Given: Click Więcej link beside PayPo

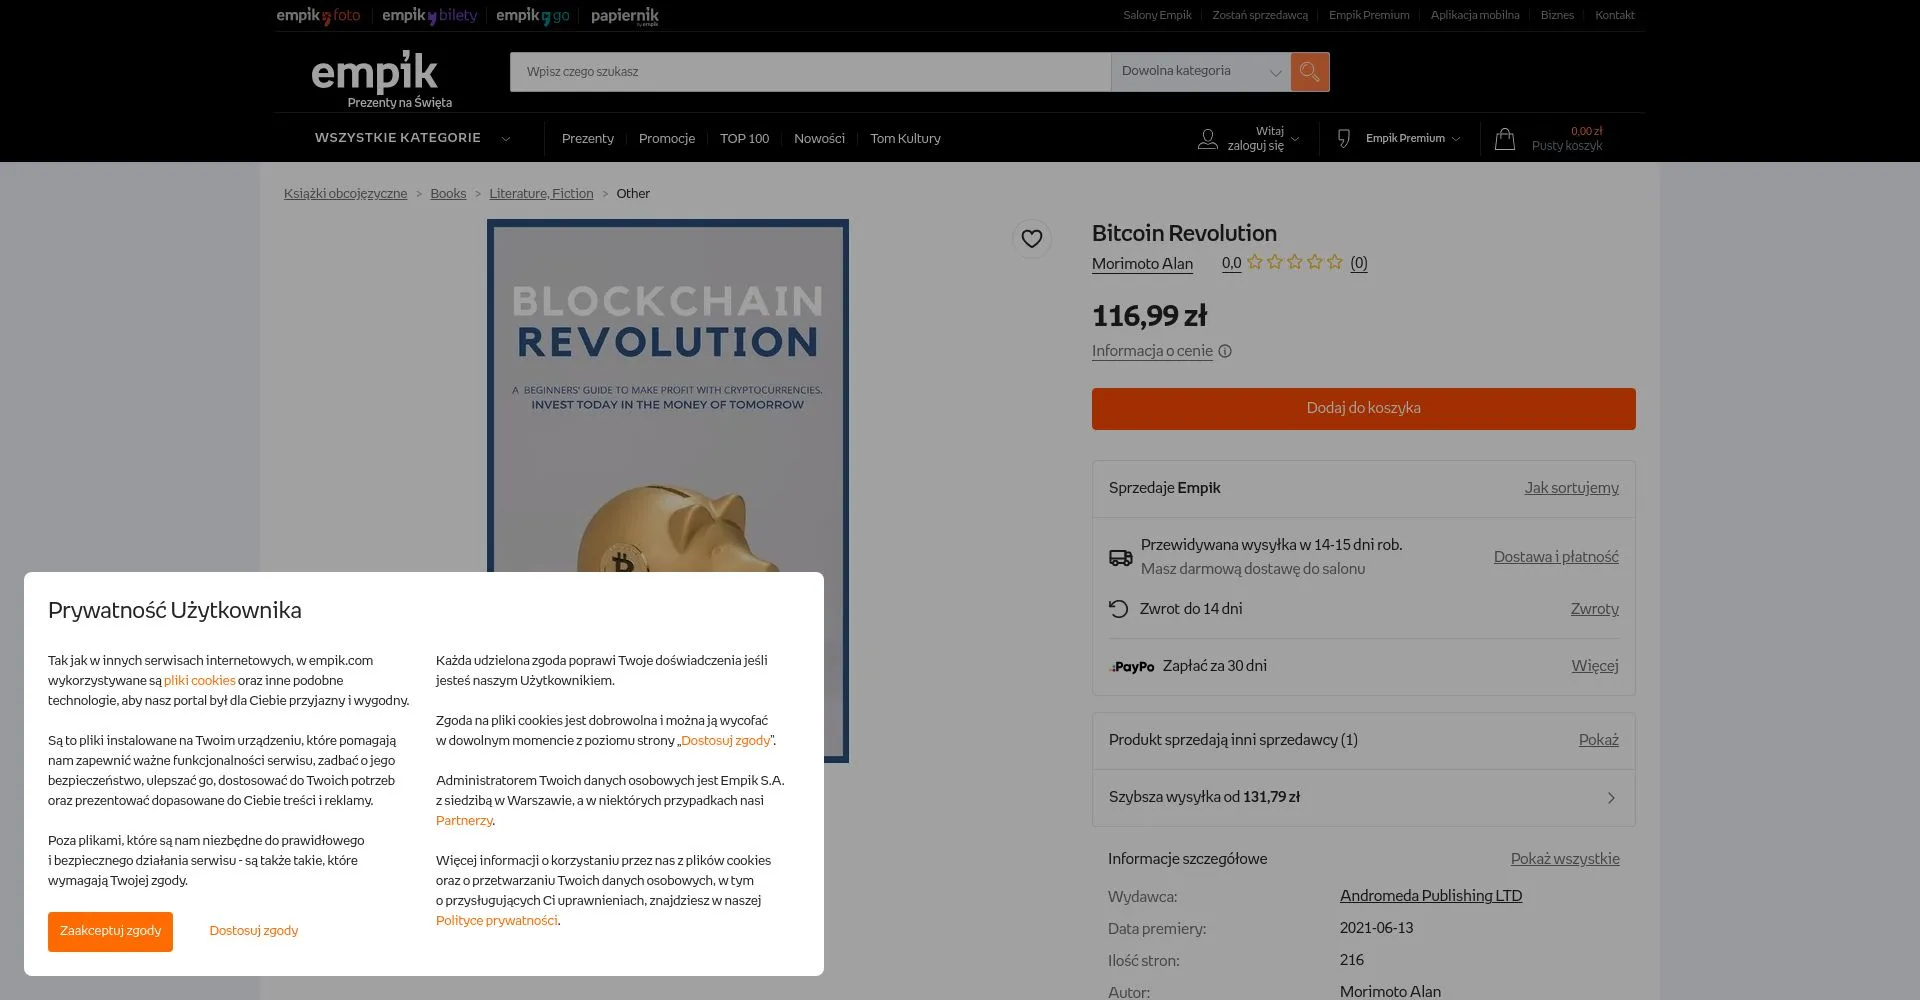Looking at the screenshot, I should tap(1595, 666).
